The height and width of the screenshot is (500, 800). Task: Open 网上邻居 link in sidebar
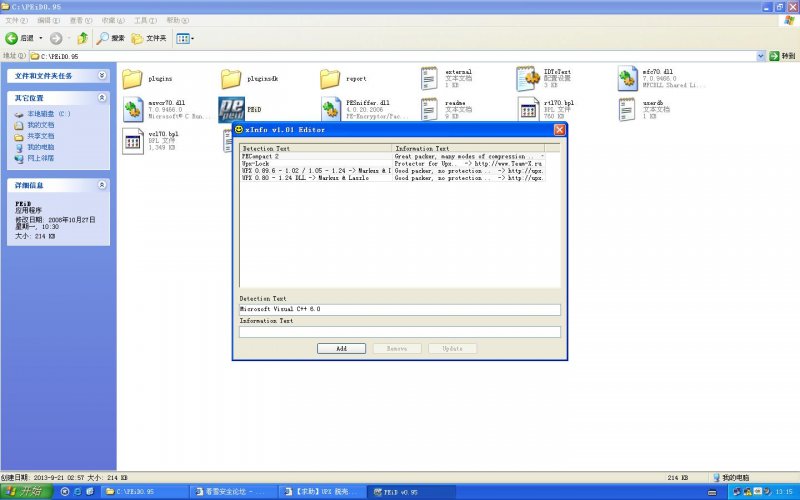point(34,158)
